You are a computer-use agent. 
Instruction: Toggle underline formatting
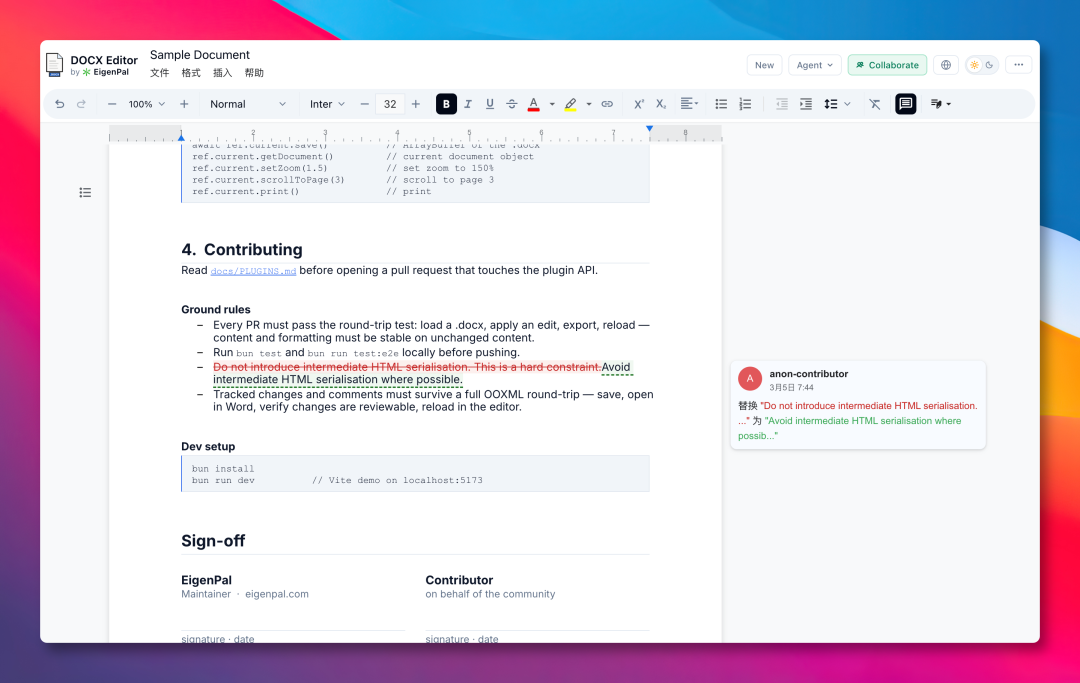coord(490,104)
